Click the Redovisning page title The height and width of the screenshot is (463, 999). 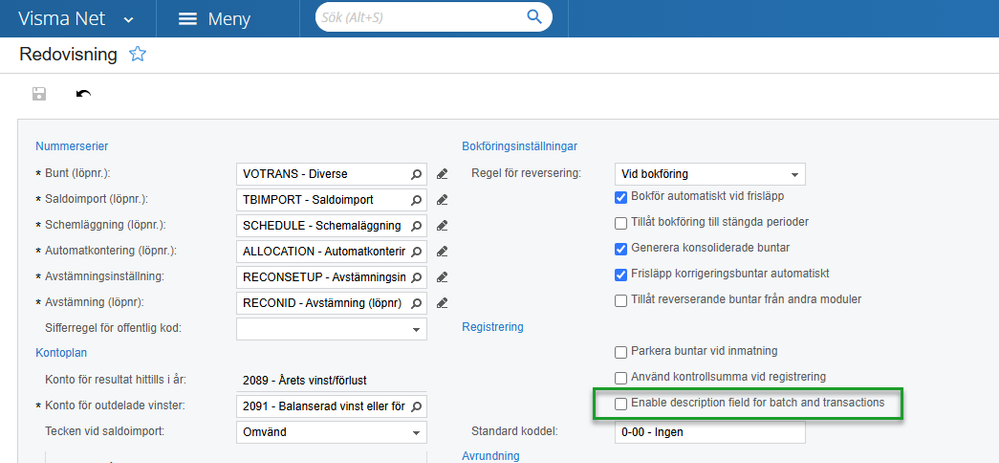click(68, 54)
